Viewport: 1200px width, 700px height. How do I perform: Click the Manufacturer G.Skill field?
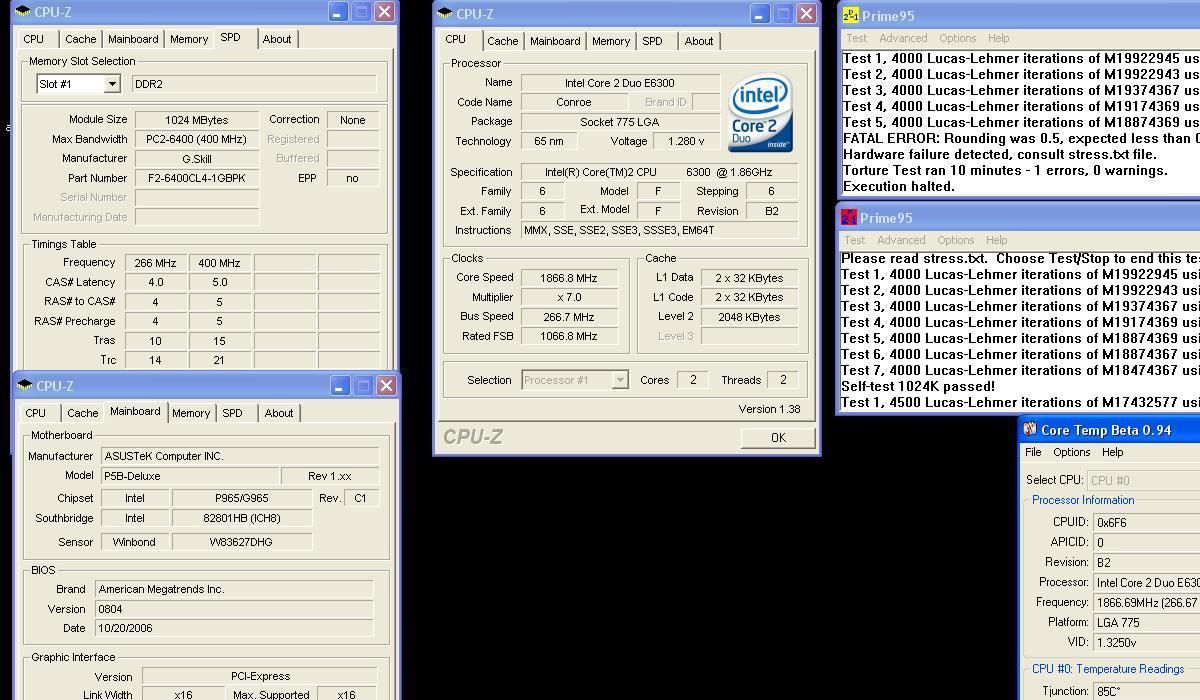pyautogui.click(x=197, y=158)
